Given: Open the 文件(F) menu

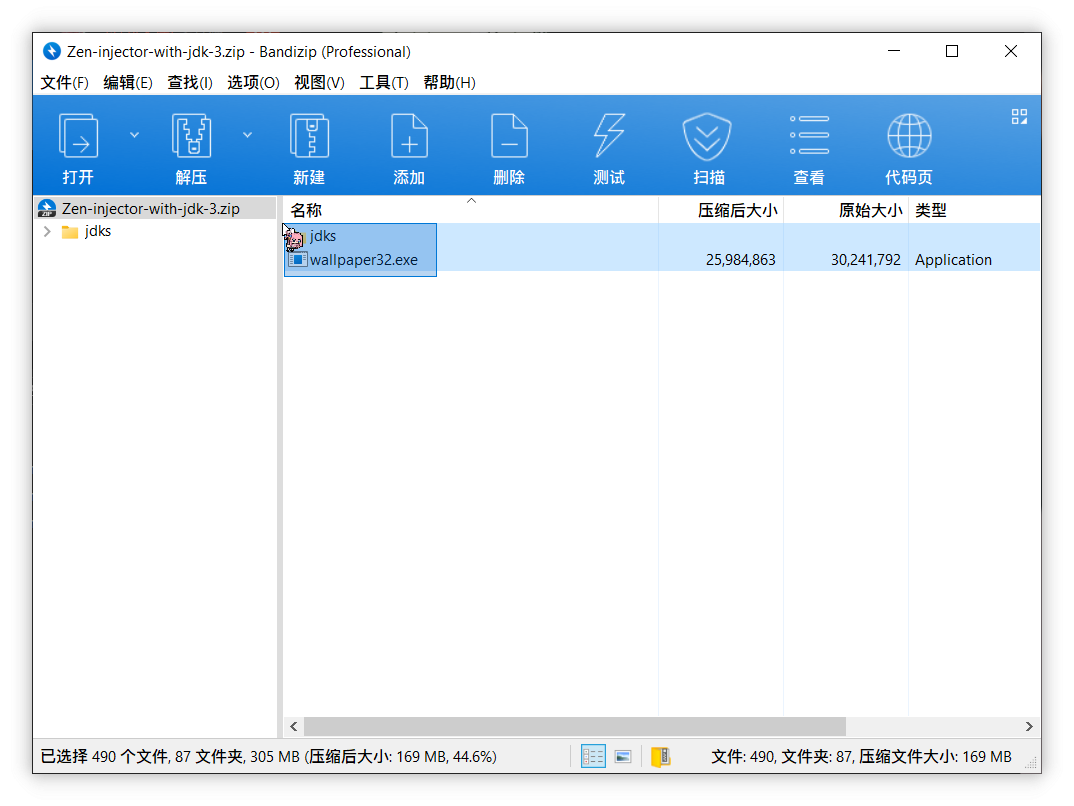Looking at the screenshot, I should pos(64,83).
